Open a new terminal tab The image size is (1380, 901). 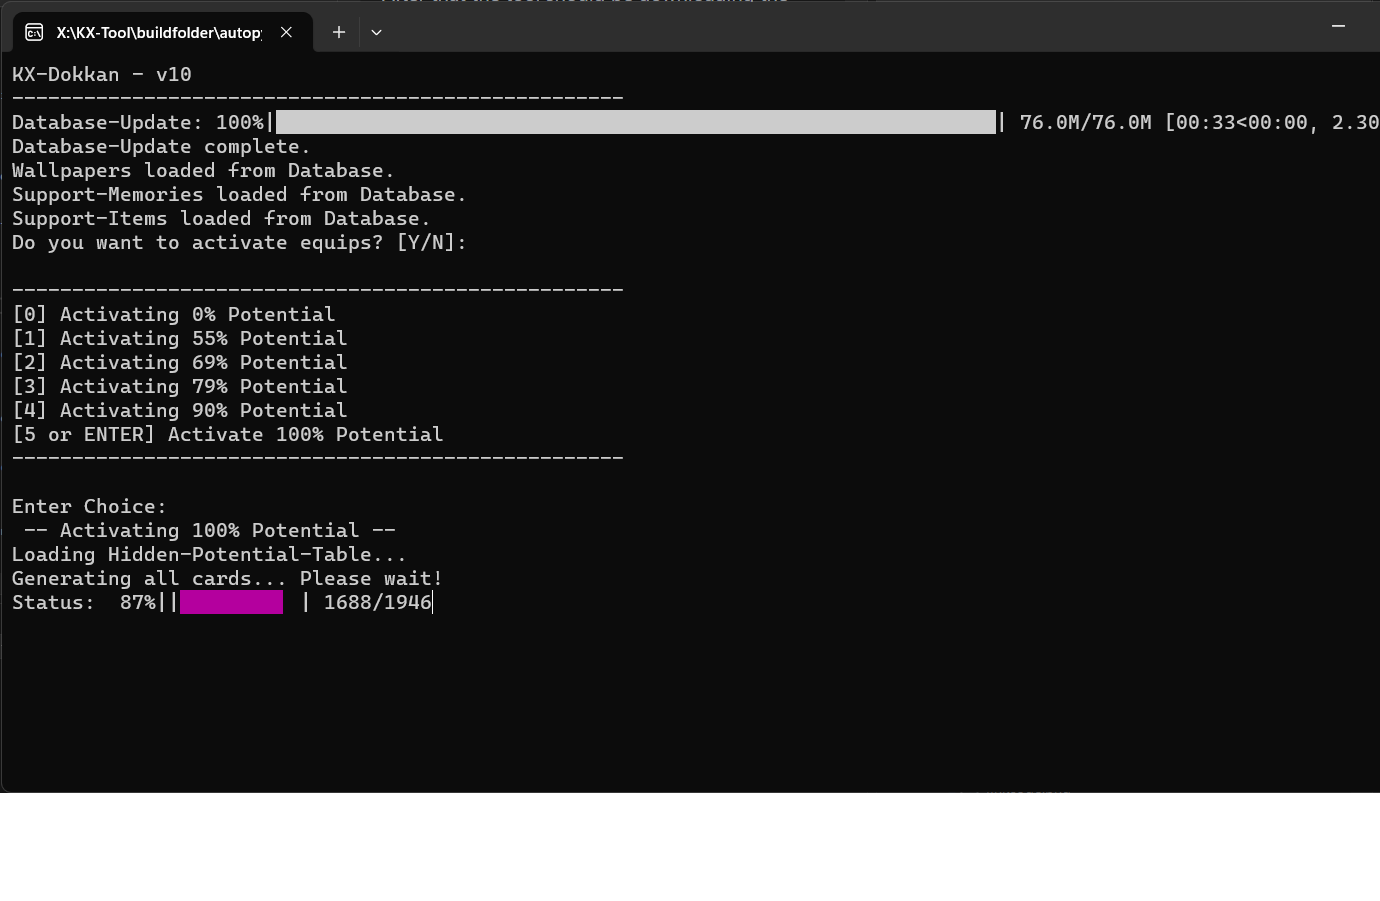click(x=339, y=32)
